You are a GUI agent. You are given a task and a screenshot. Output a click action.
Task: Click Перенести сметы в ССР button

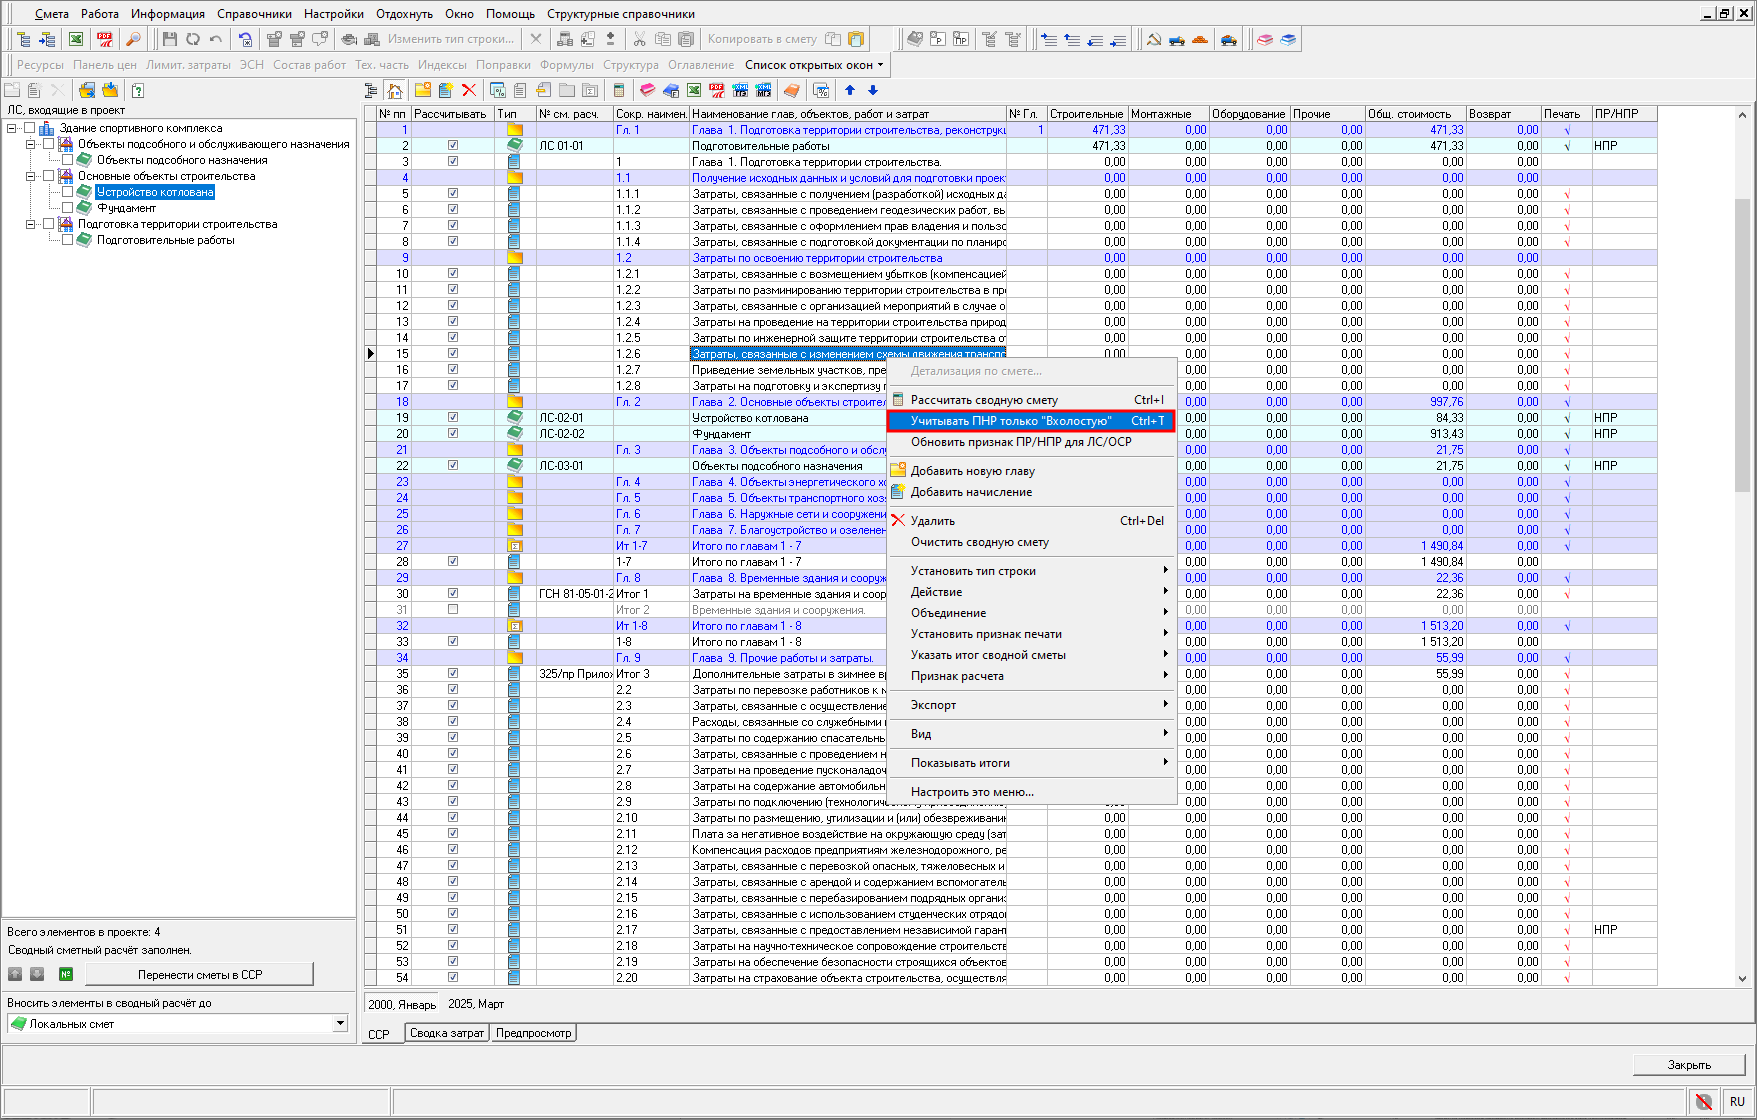coord(200,974)
